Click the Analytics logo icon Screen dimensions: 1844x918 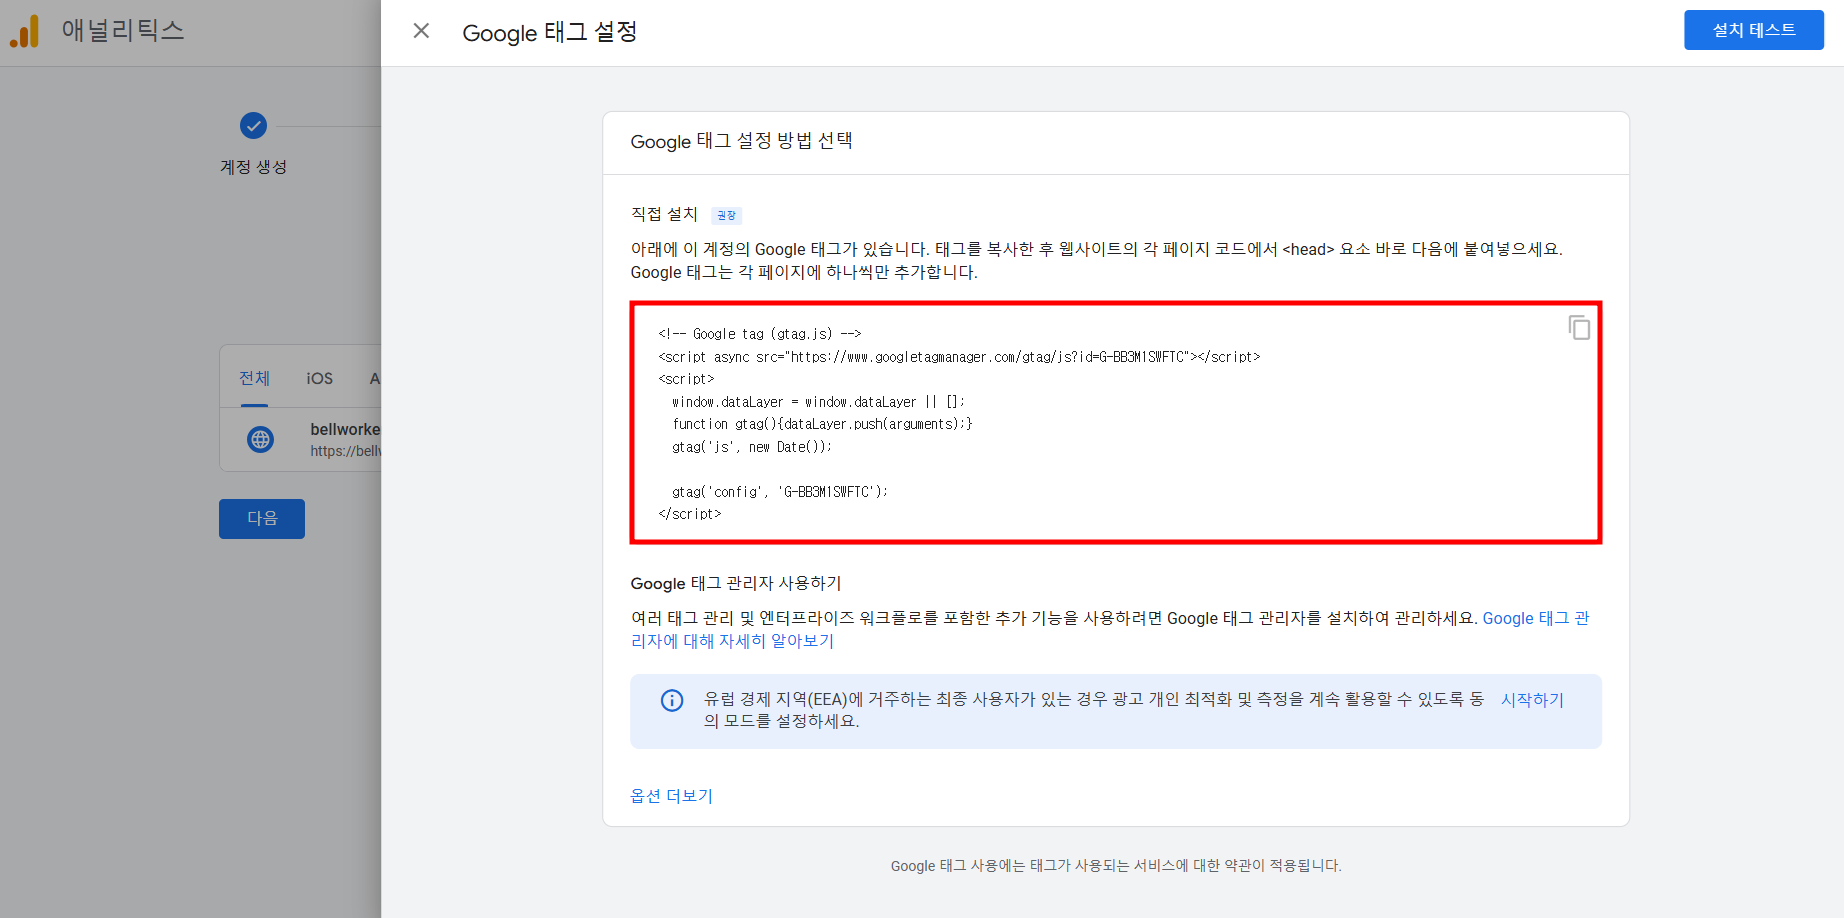(25, 31)
